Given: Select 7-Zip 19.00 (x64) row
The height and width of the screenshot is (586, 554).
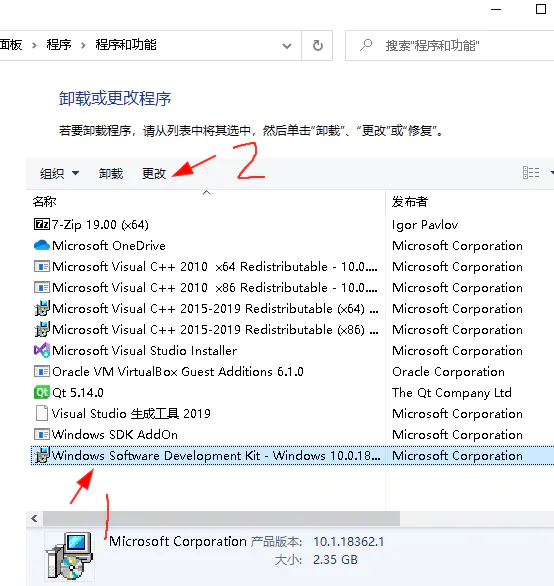Looking at the screenshot, I should pos(293,225).
